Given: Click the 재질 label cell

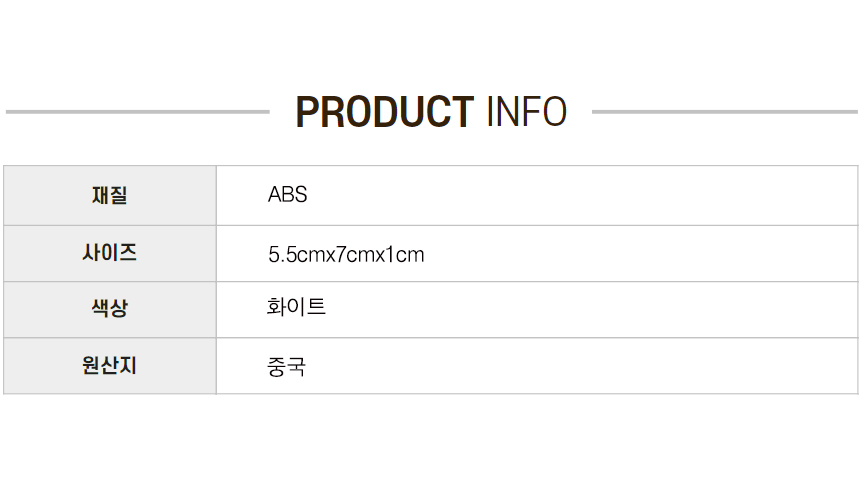Looking at the screenshot, I should [110, 195].
